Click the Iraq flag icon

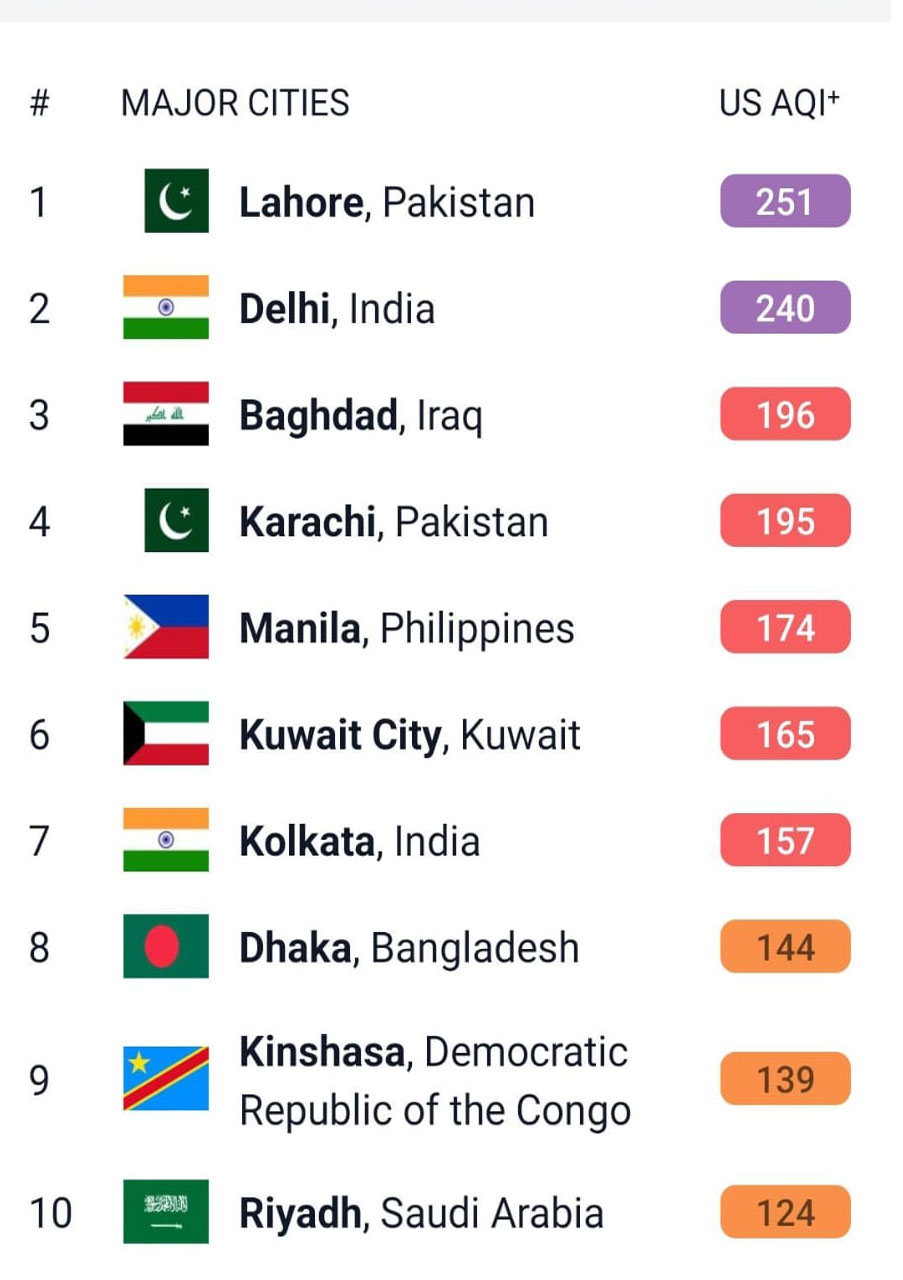(166, 414)
